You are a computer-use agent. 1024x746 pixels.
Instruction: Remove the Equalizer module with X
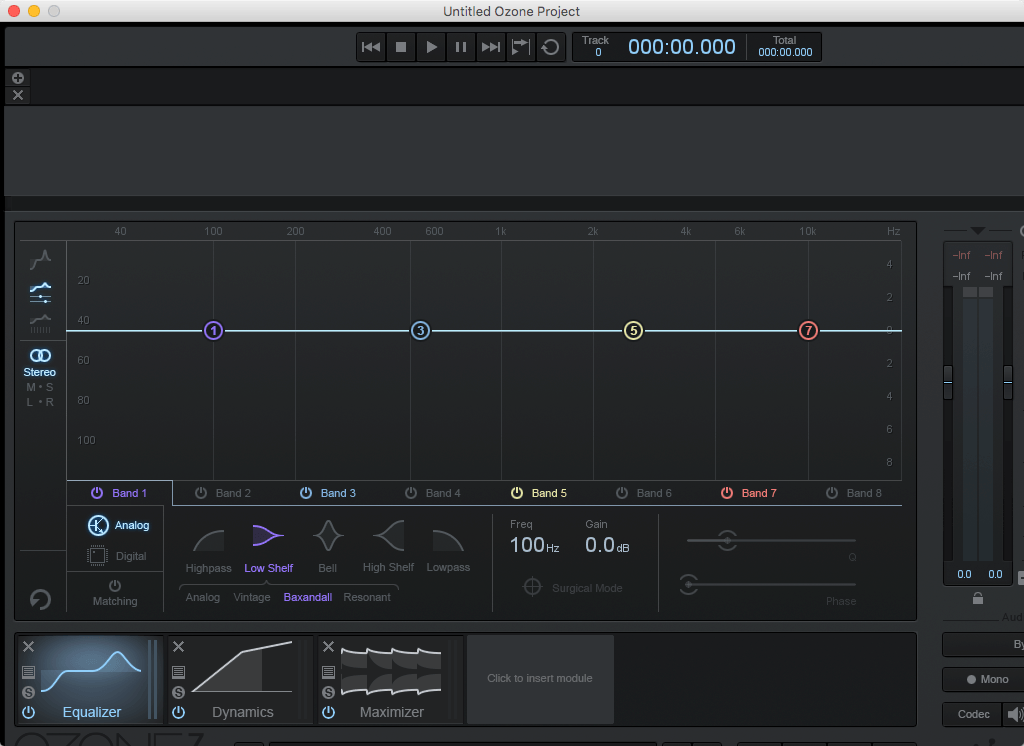click(29, 647)
